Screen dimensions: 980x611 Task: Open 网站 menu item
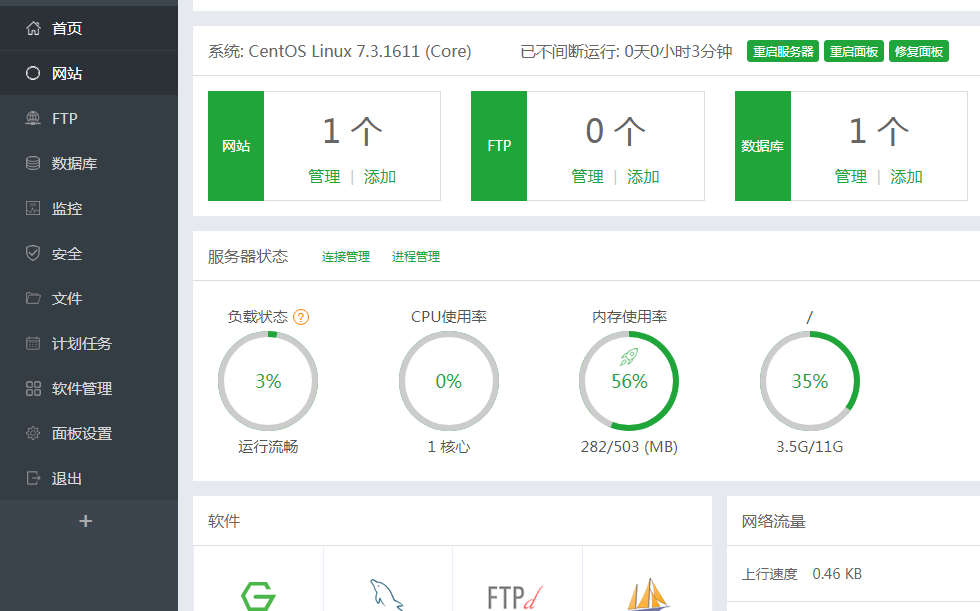pos(89,73)
